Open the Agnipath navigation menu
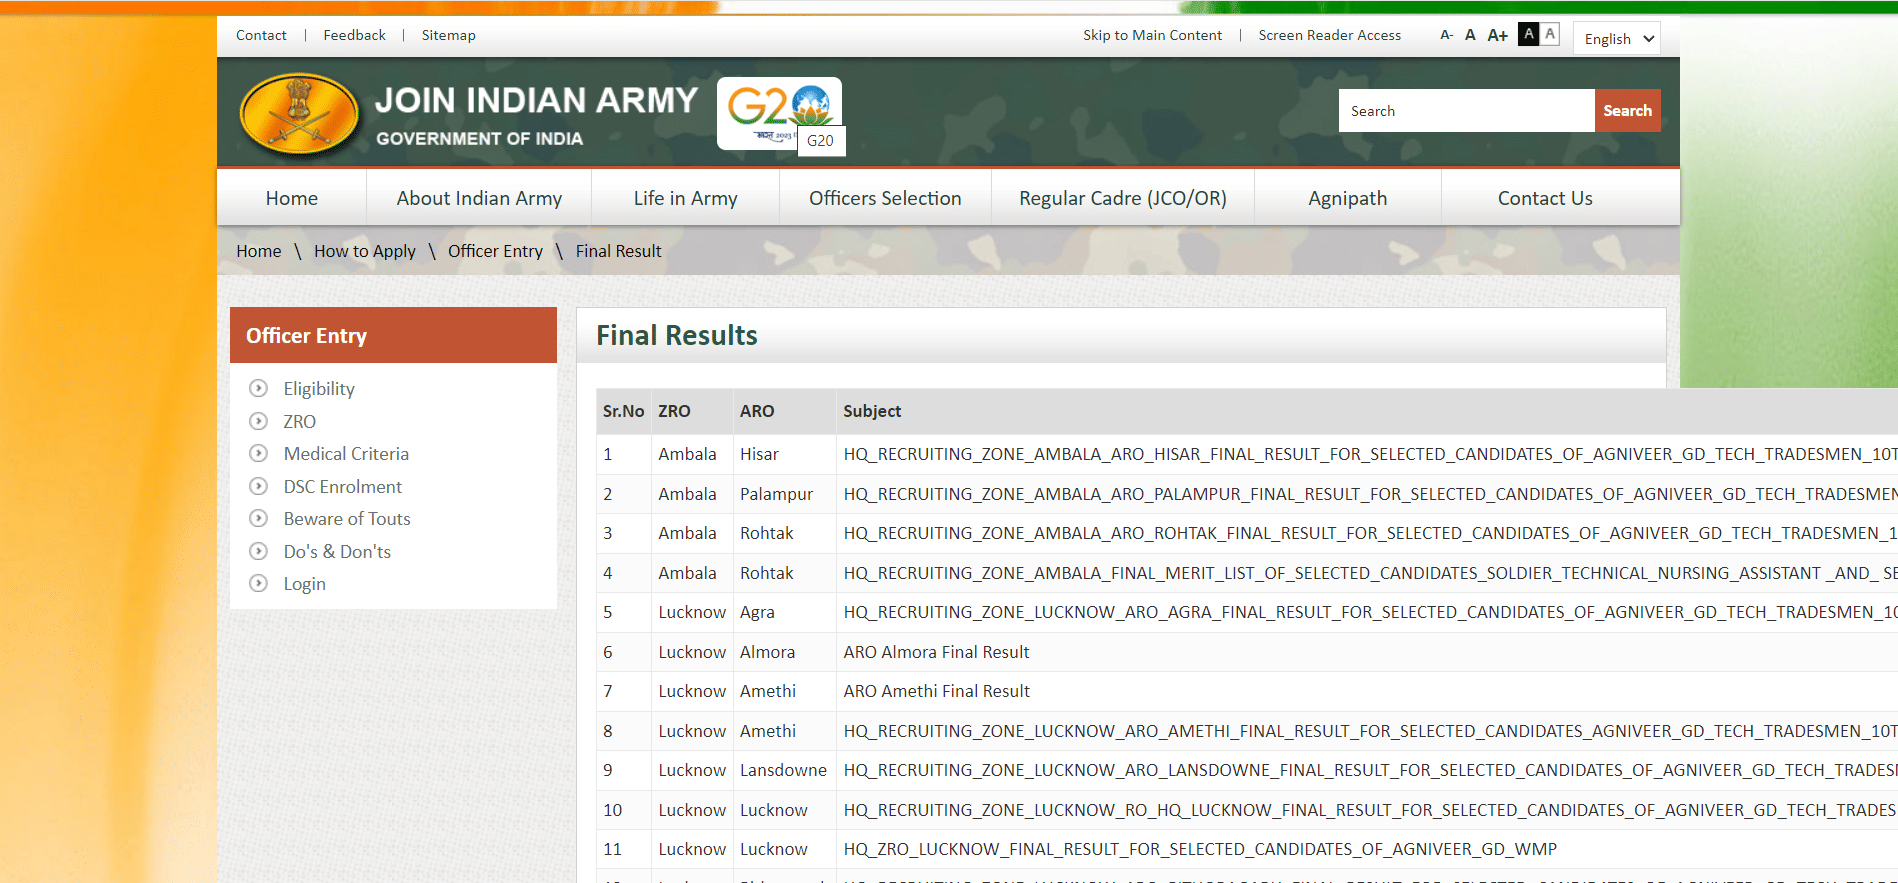The width and height of the screenshot is (1898, 883). 1347,198
